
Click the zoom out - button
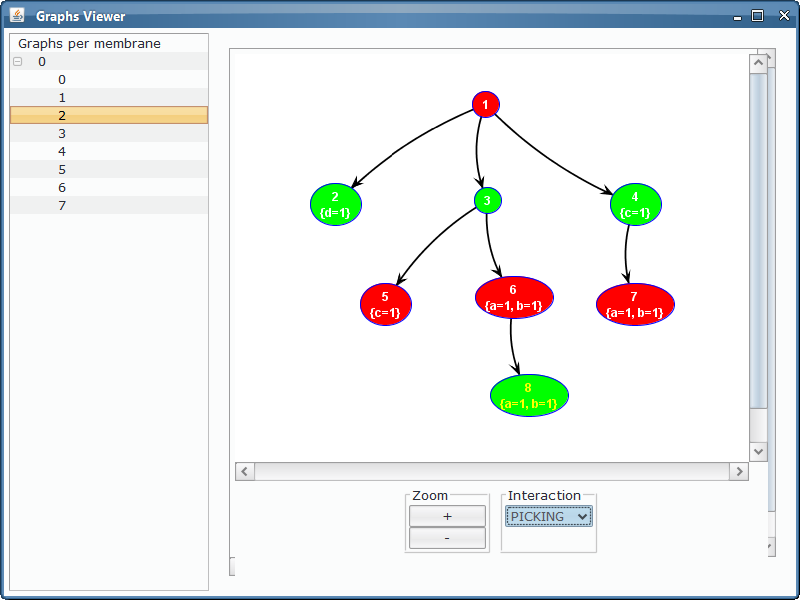(447, 538)
